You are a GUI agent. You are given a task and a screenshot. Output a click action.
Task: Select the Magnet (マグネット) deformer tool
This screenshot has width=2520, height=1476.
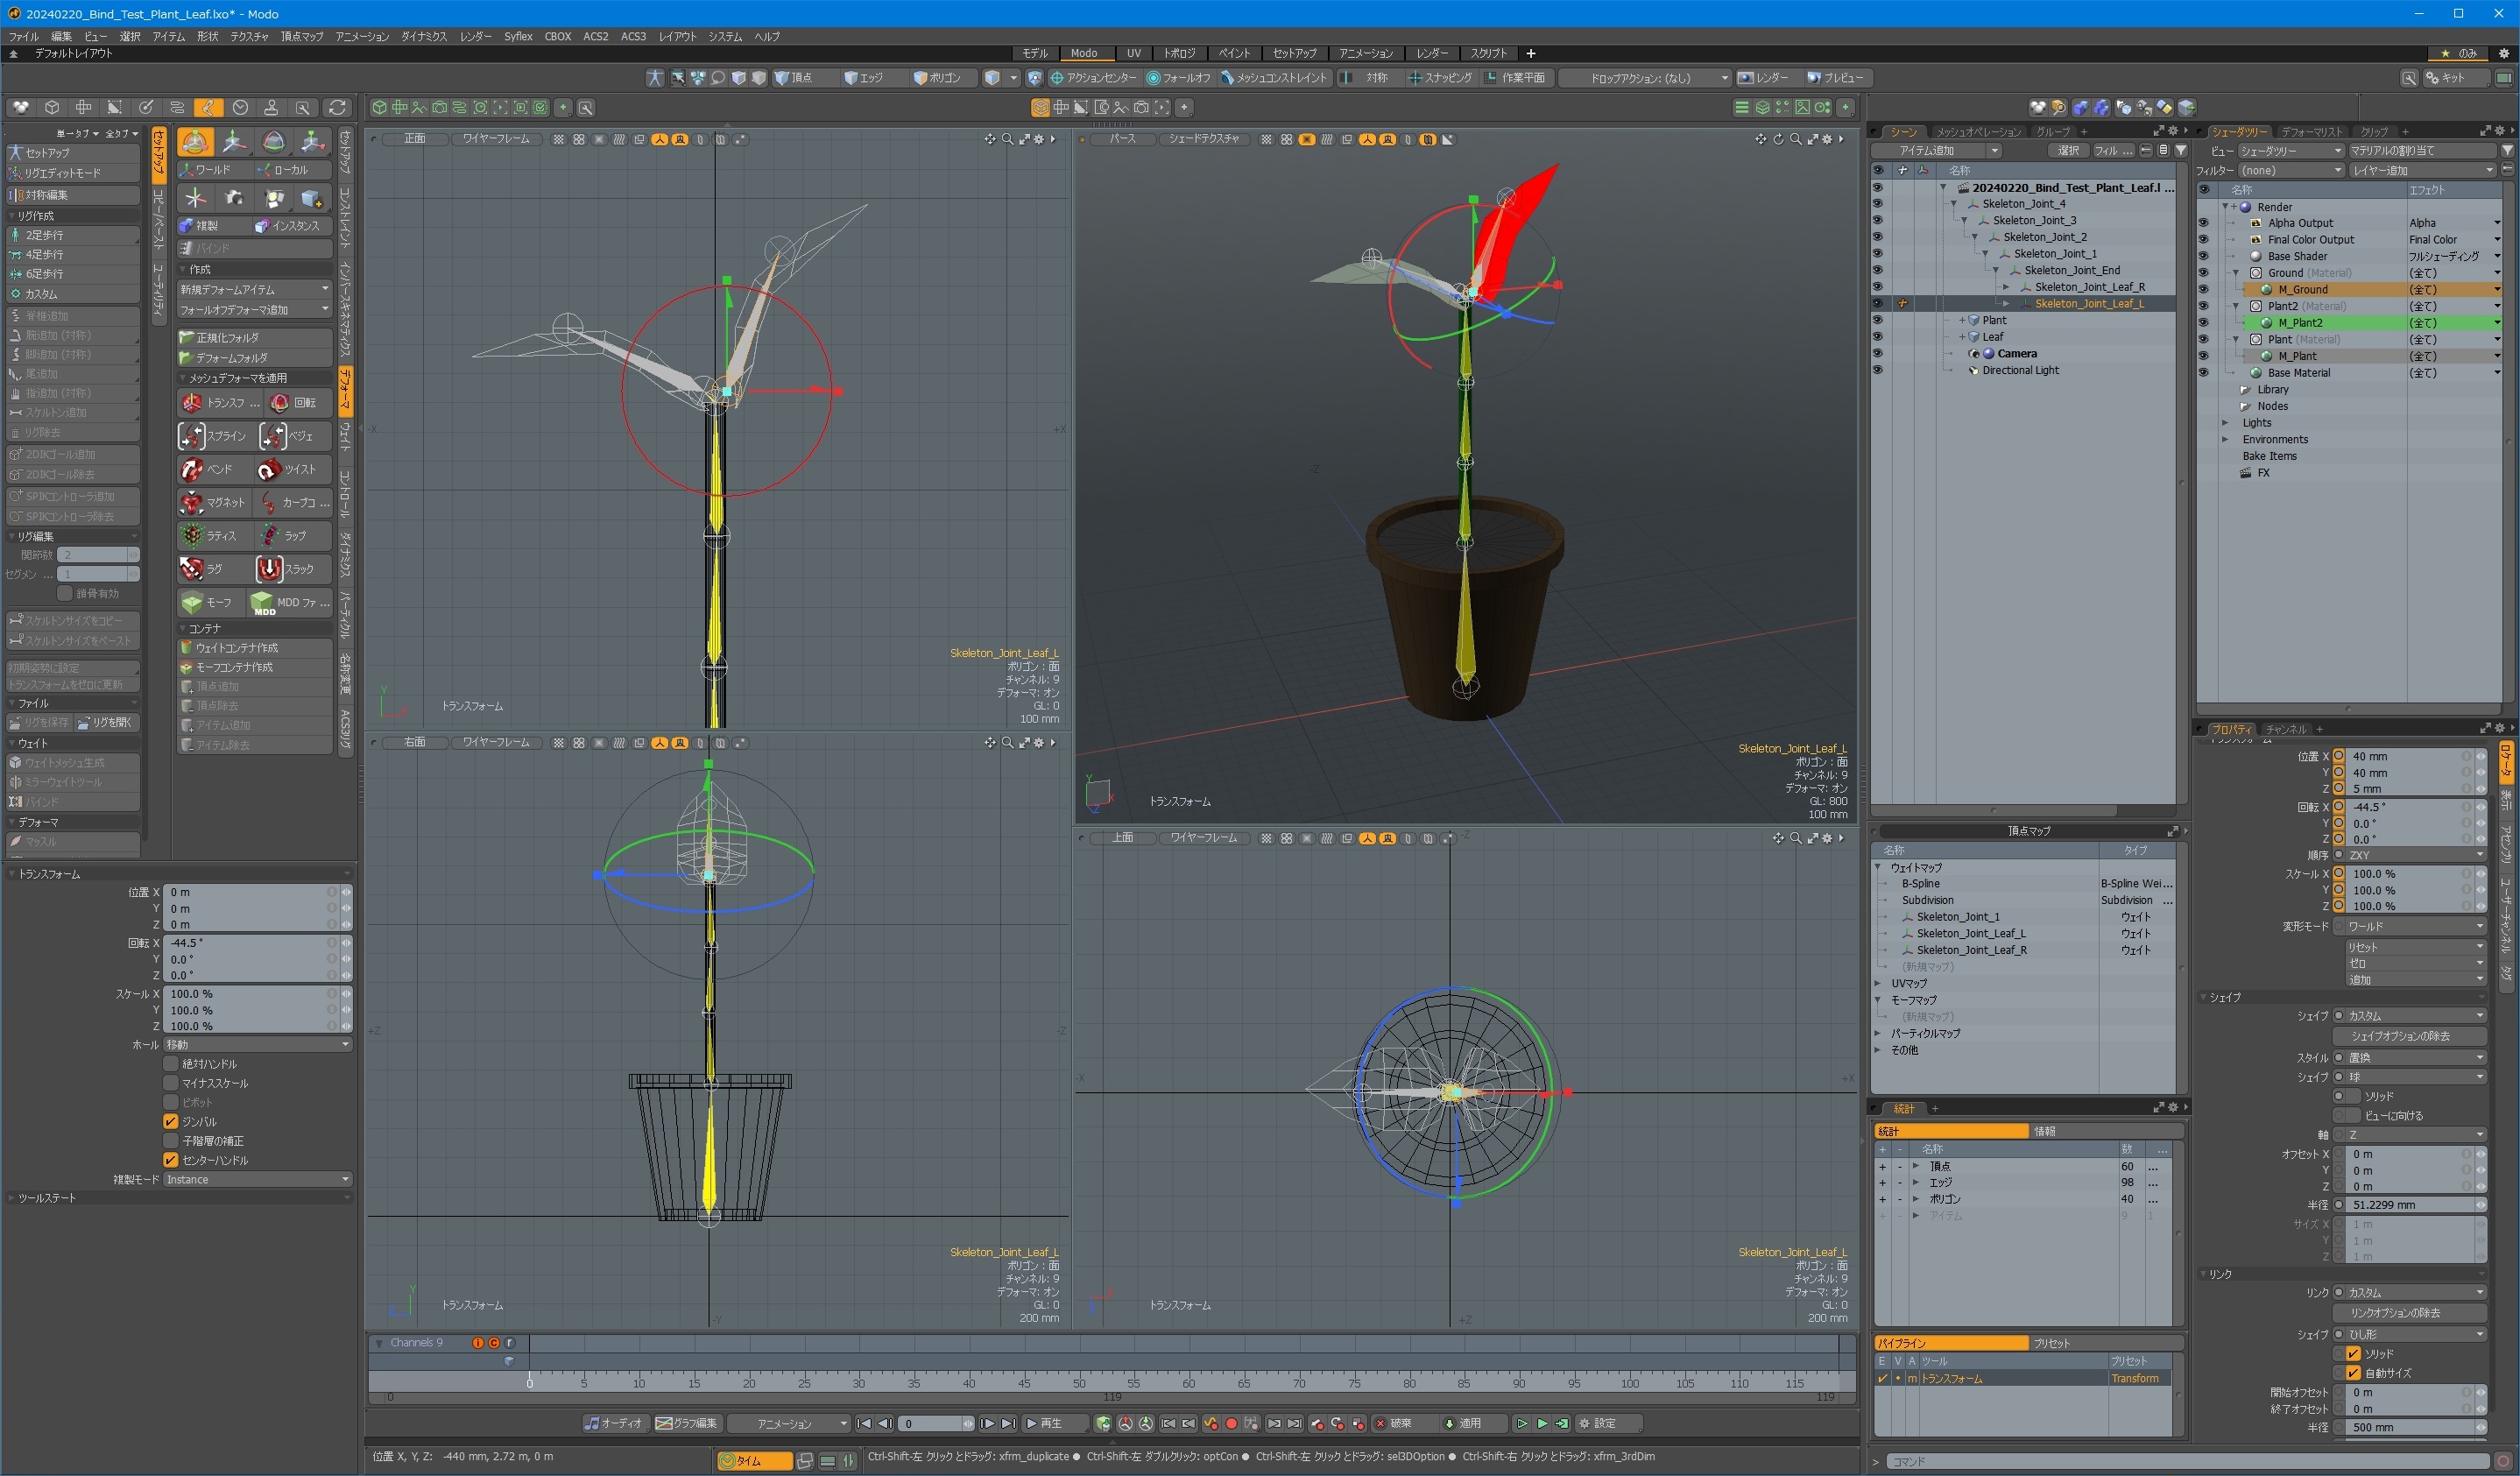pos(214,502)
